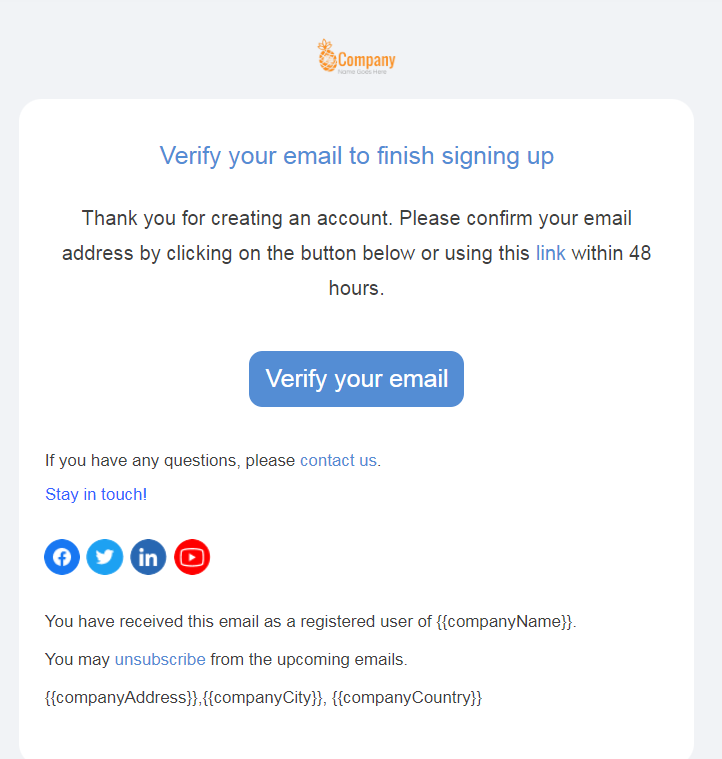Click the {{companyCity}} placeholder
The image size is (722, 759).
(x=263, y=697)
